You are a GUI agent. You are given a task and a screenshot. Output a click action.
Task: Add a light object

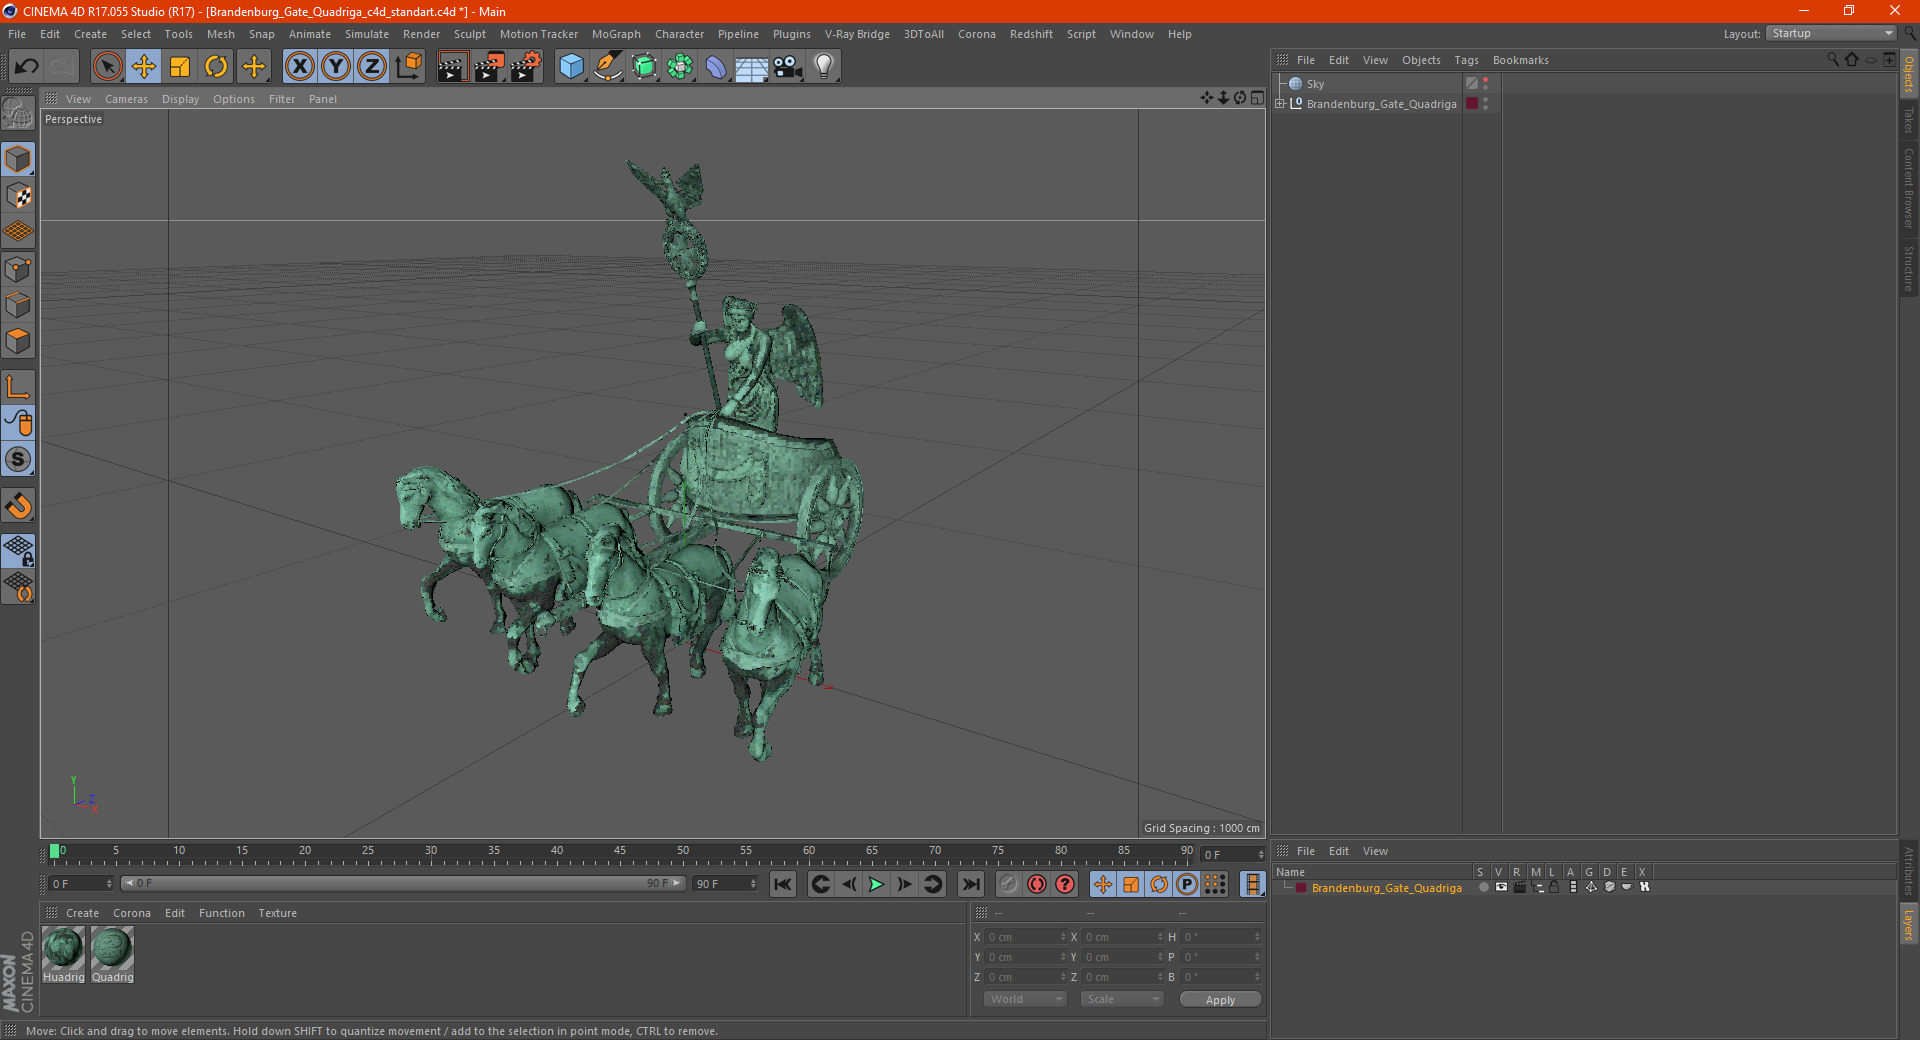tap(823, 67)
